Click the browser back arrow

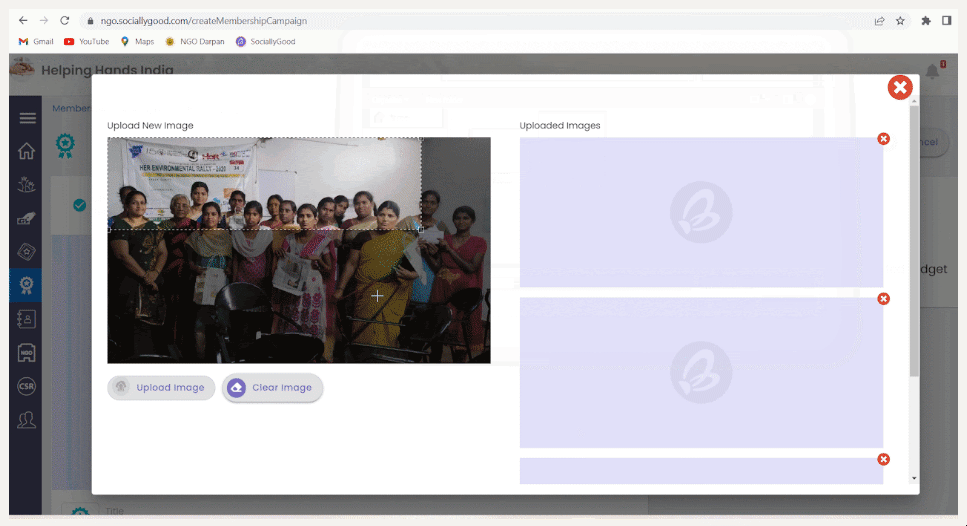tap(23, 20)
